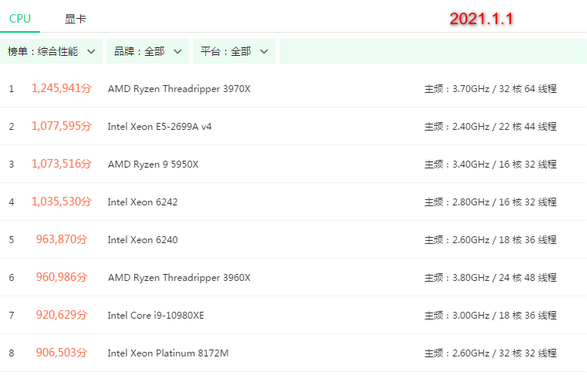The width and height of the screenshot is (587, 375).
Task: Open the AMD Ryzen 9 5950X entry
Action: 153,164
